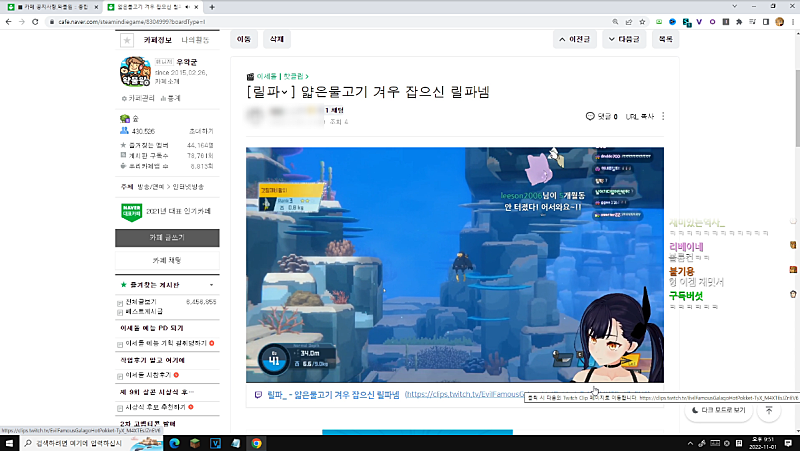This screenshot has height=451, width=800.
Task: Click the Windows taskbar search box
Action: pyautogui.click(x=80, y=442)
